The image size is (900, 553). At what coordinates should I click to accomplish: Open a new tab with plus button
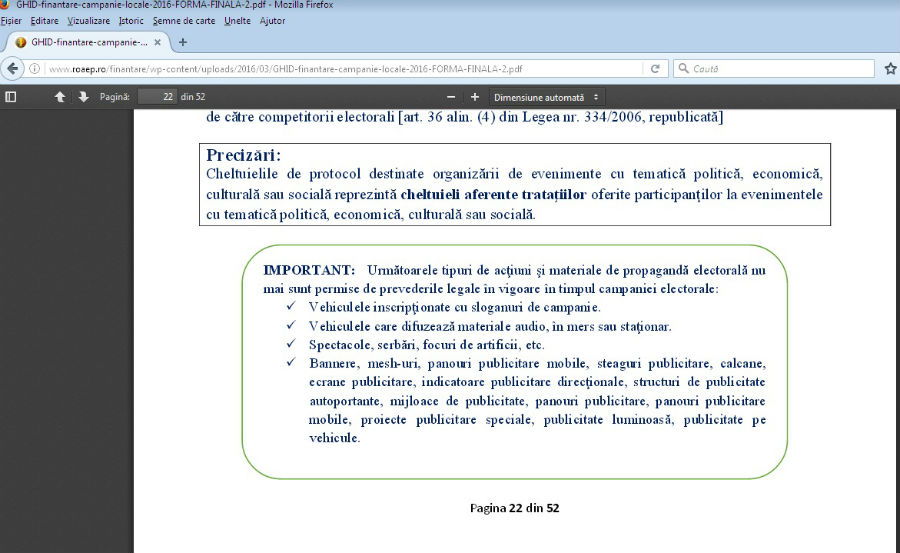pyautogui.click(x=183, y=42)
